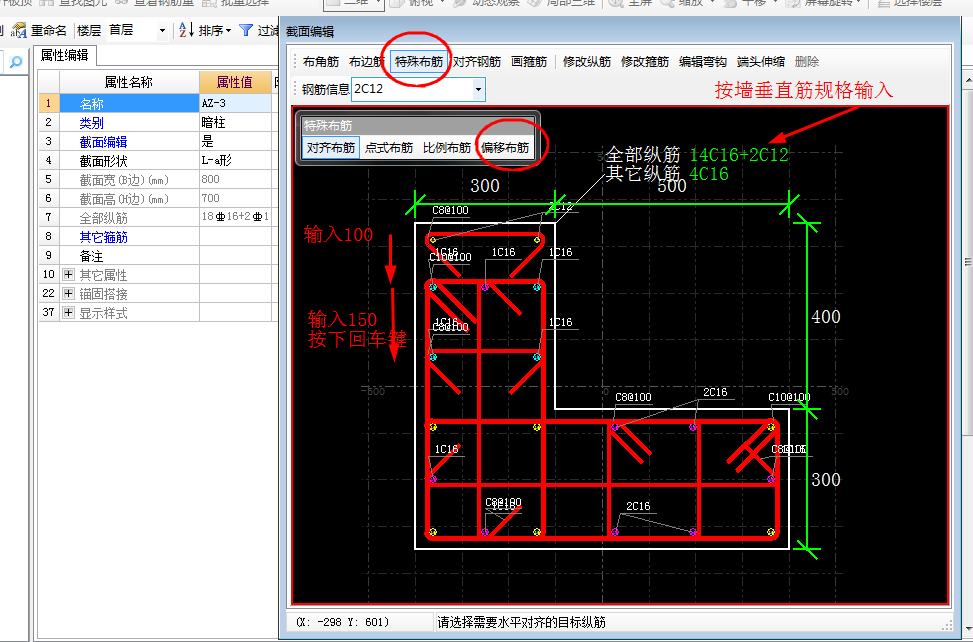
Task: Click the 截面形状 value L-a形
Action: coord(235,161)
